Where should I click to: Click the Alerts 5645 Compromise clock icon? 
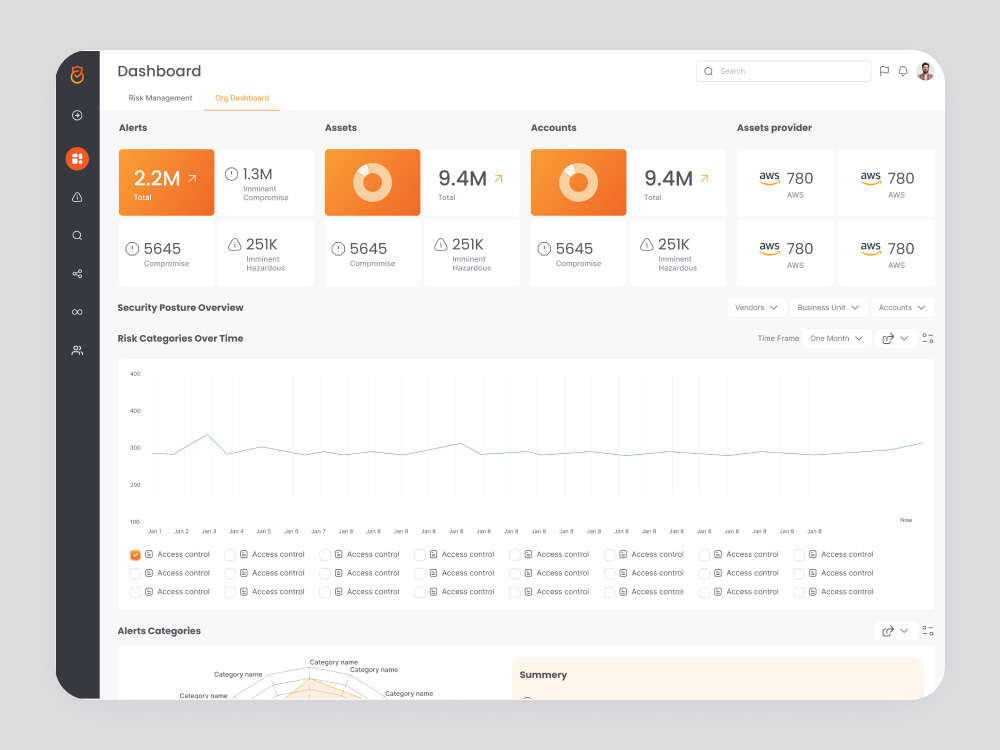coord(132,249)
